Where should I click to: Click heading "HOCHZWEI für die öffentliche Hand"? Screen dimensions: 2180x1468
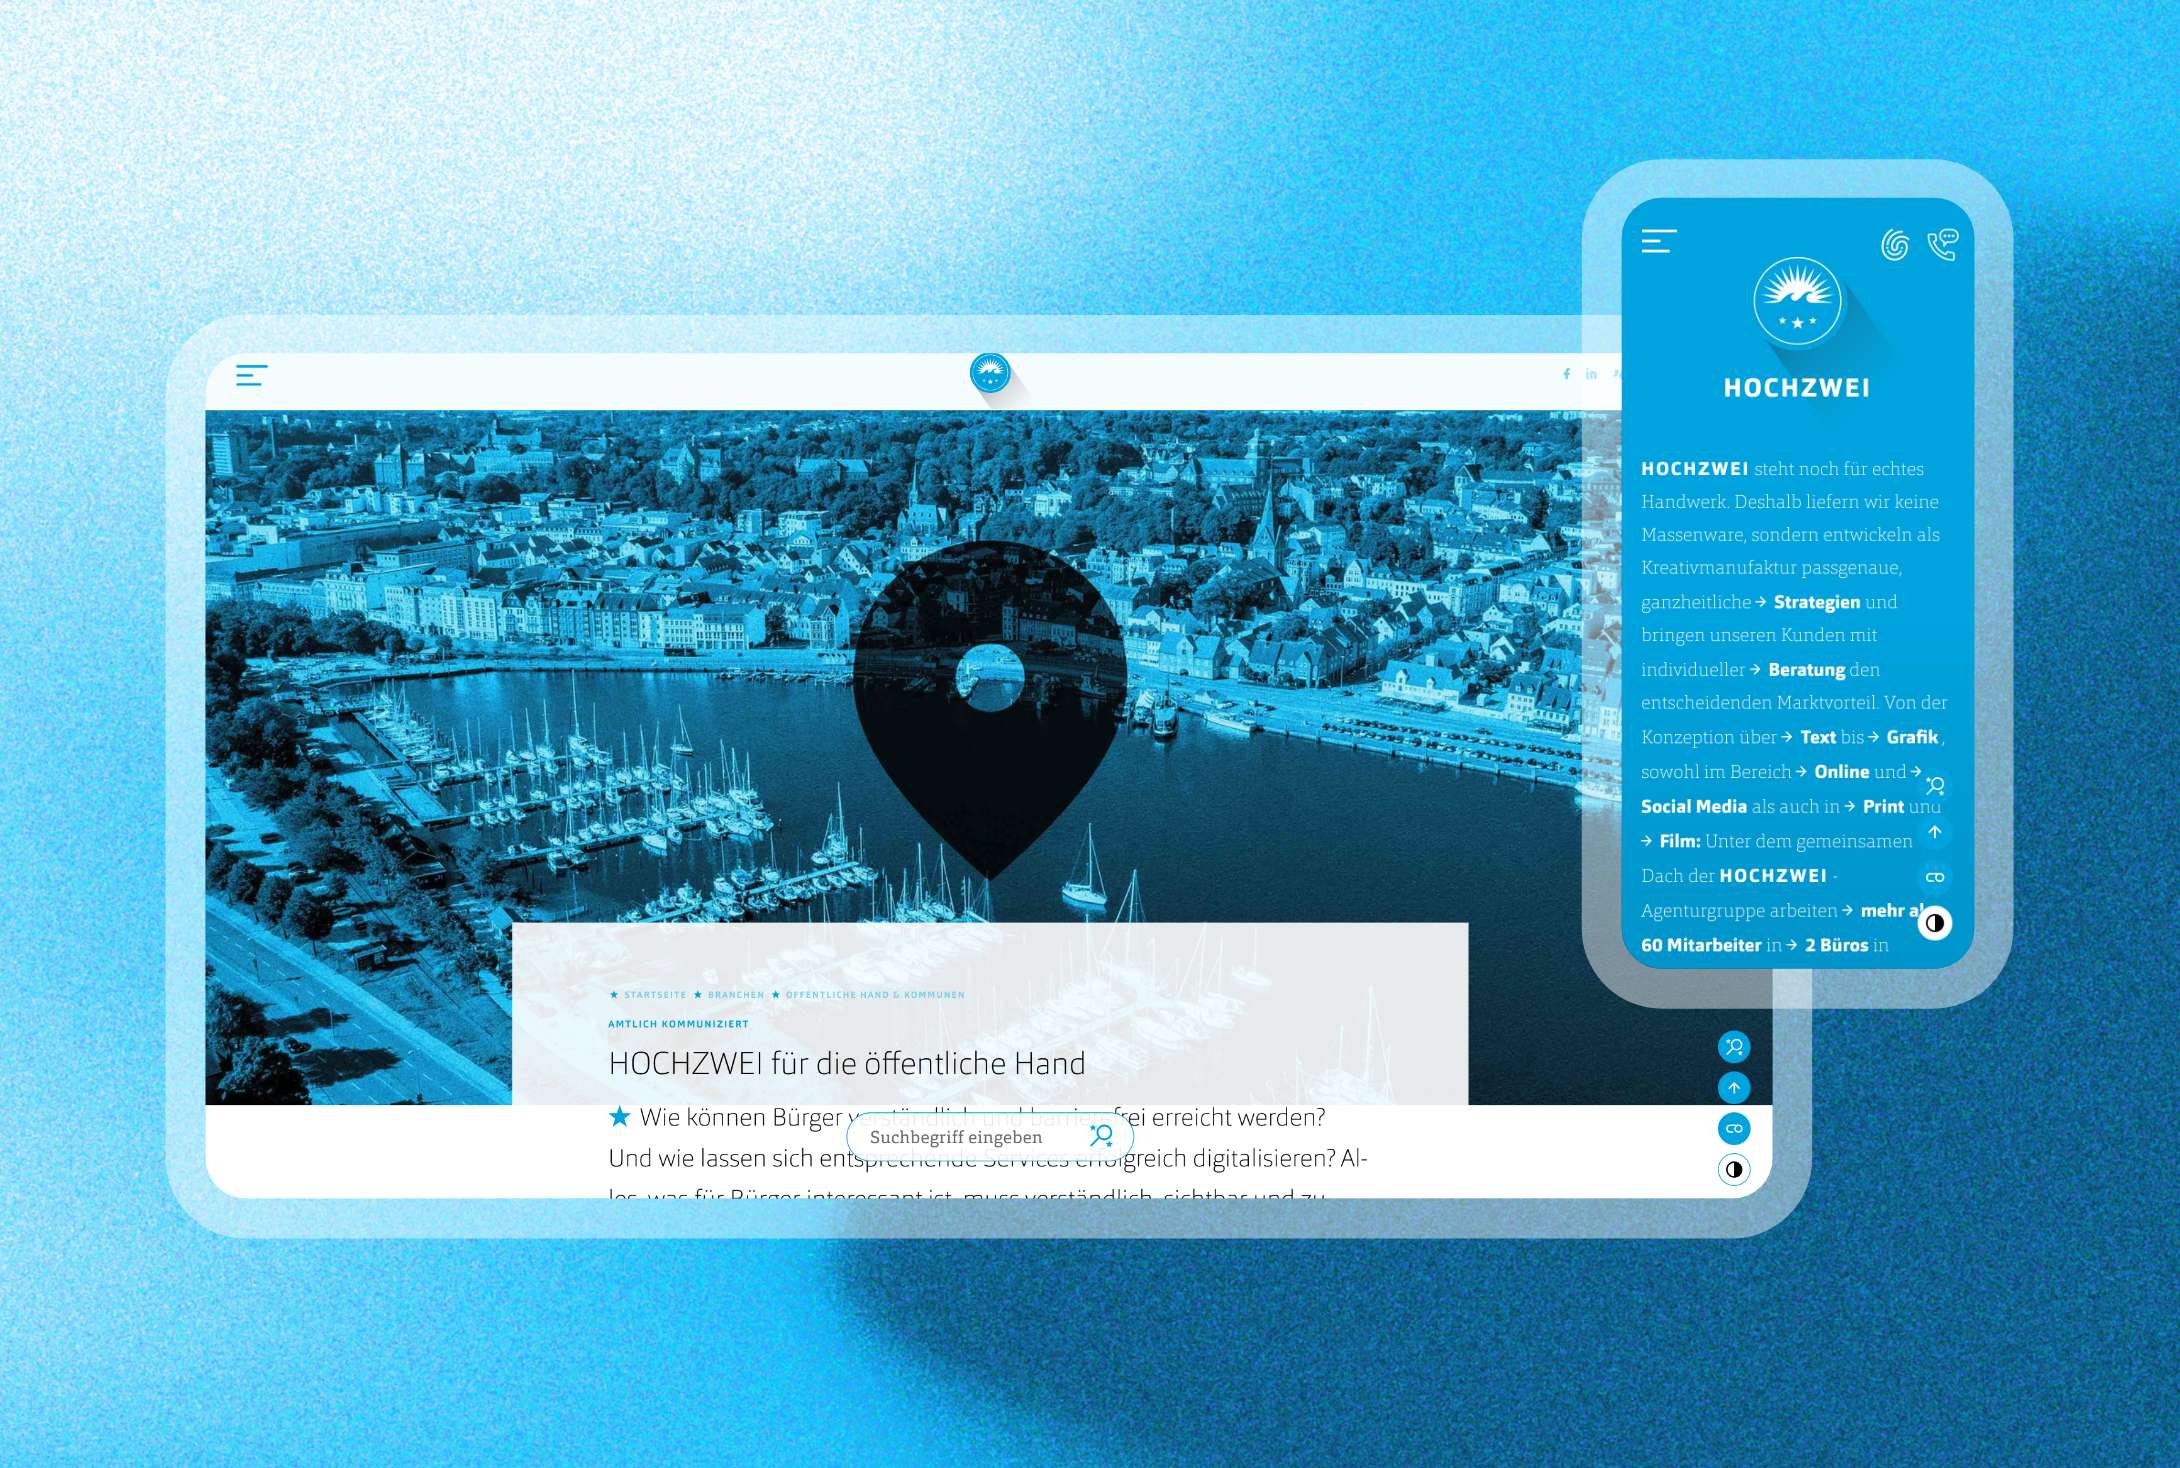(x=847, y=1063)
